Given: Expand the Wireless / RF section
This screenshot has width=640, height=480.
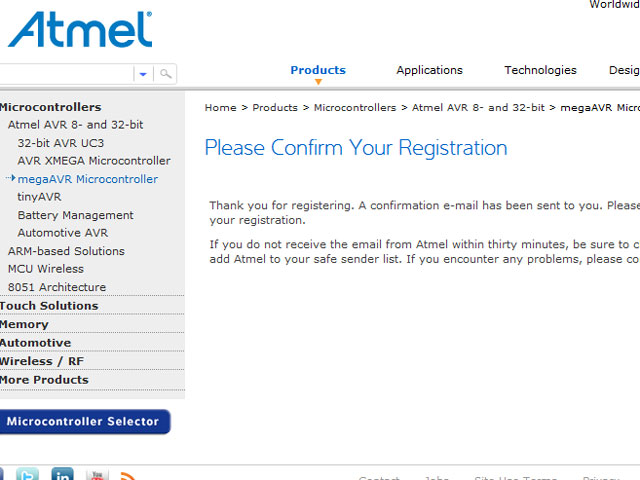Looking at the screenshot, I should (41, 361).
